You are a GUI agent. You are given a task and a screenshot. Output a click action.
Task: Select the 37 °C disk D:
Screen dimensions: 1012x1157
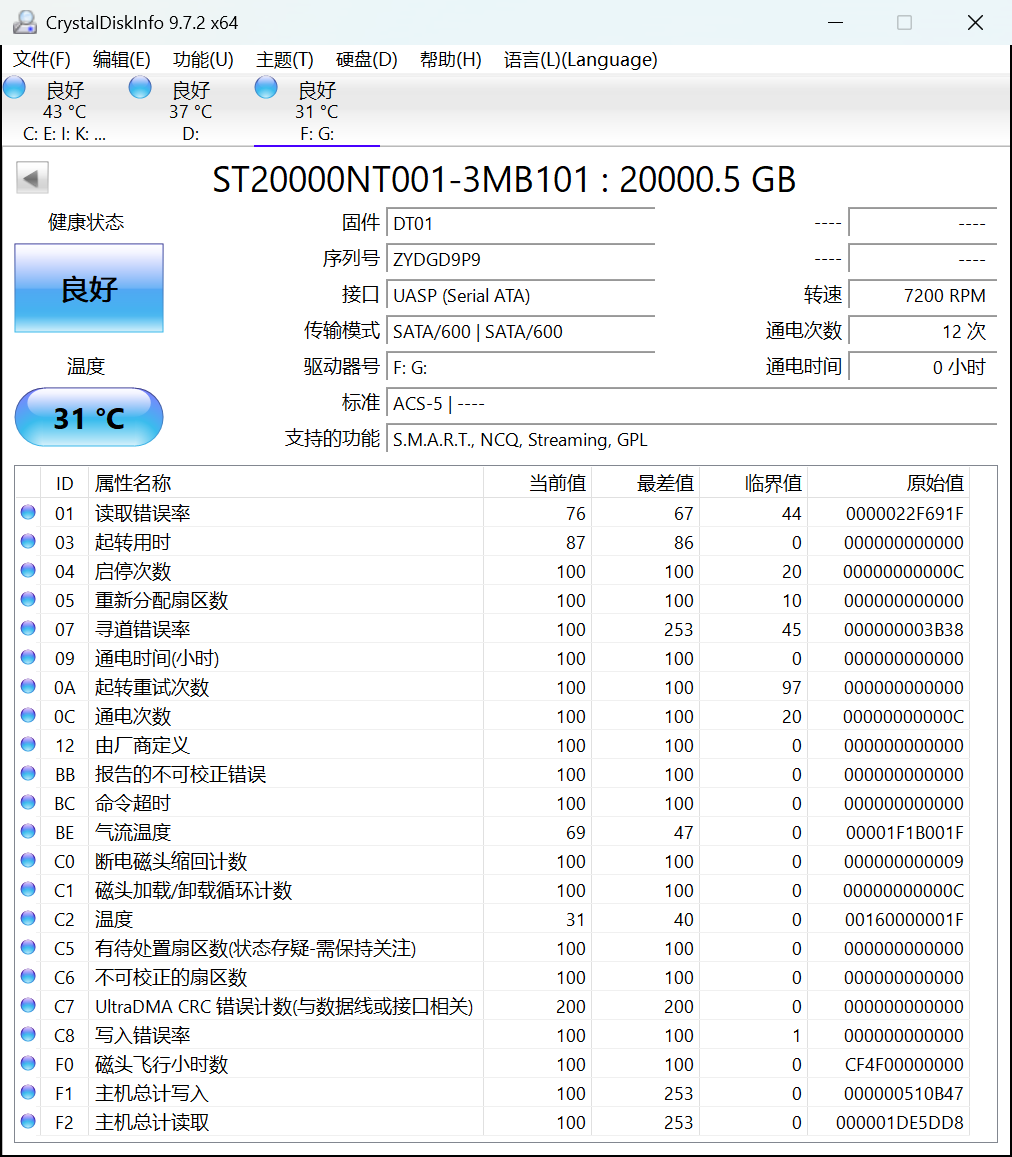(x=190, y=111)
